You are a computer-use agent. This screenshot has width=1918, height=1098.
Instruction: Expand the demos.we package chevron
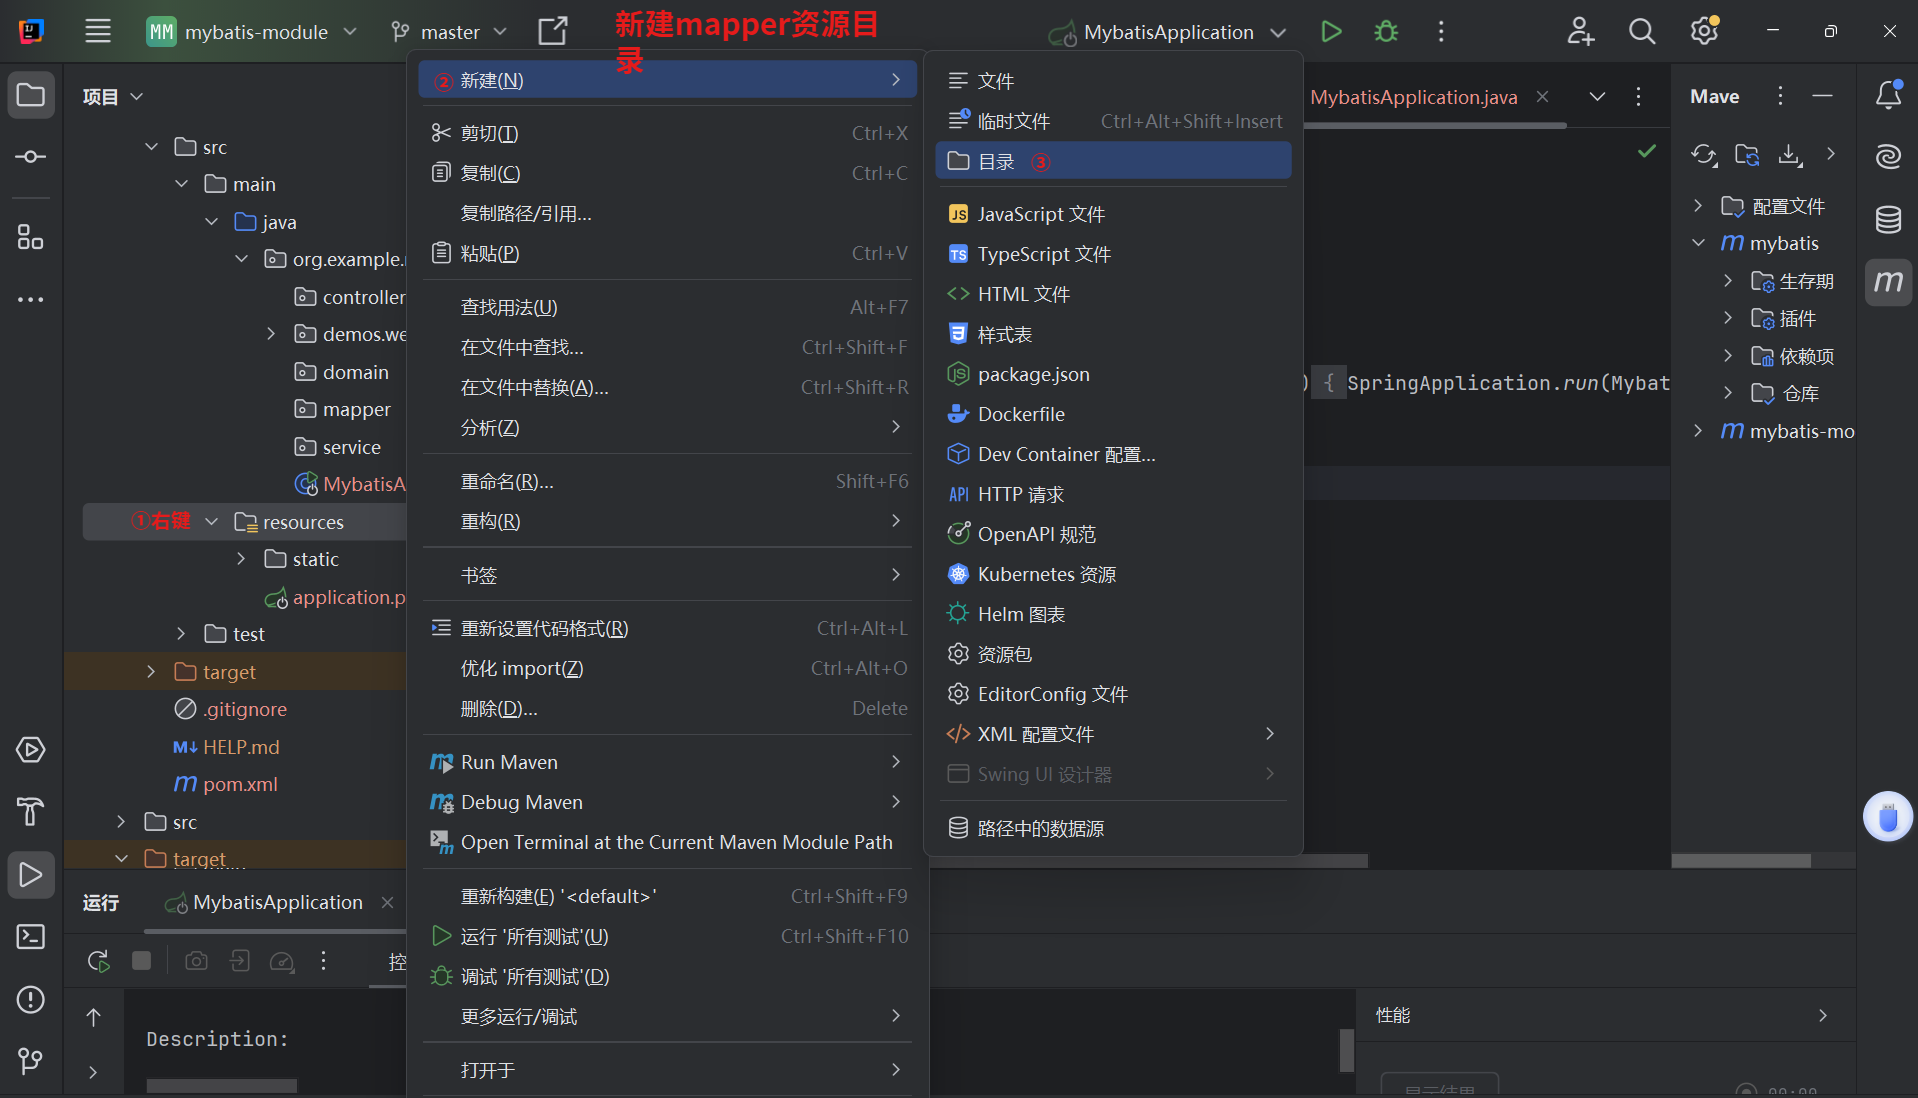271,334
